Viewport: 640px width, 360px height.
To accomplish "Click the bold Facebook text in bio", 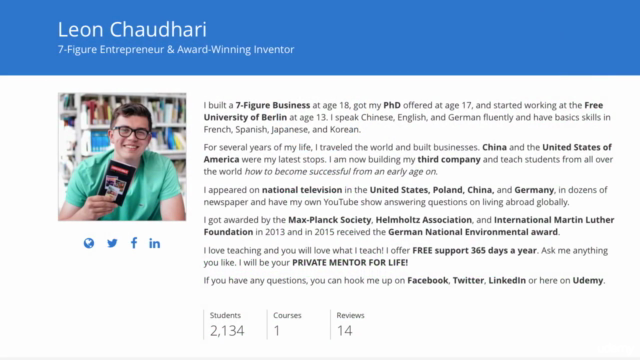I will [427, 280].
